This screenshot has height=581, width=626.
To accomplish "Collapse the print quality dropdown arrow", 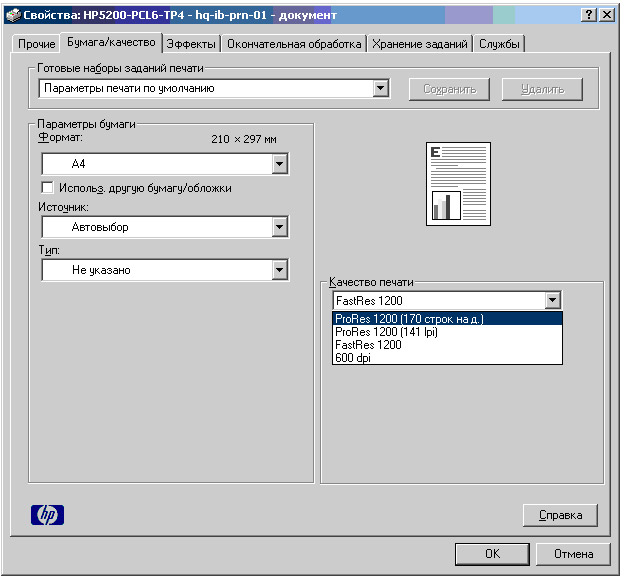I will [x=553, y=300].
